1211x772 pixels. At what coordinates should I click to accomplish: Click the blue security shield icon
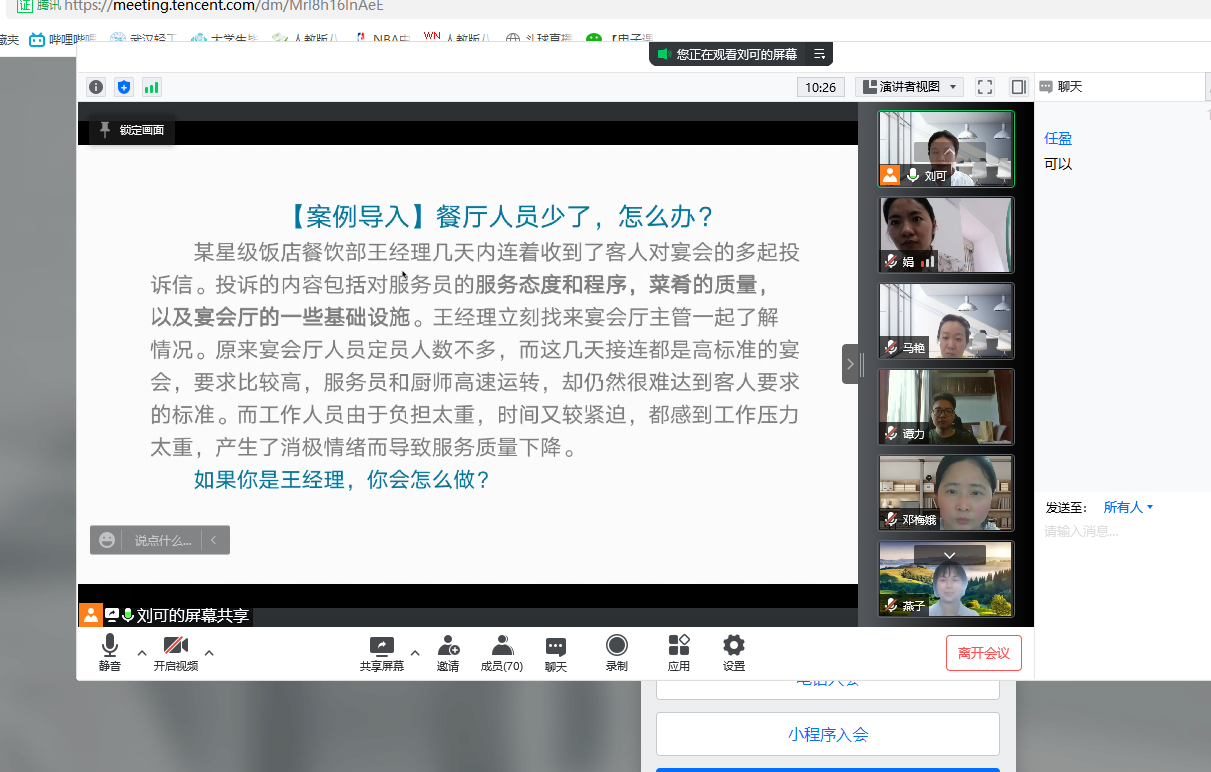click(x=123, y=87)
